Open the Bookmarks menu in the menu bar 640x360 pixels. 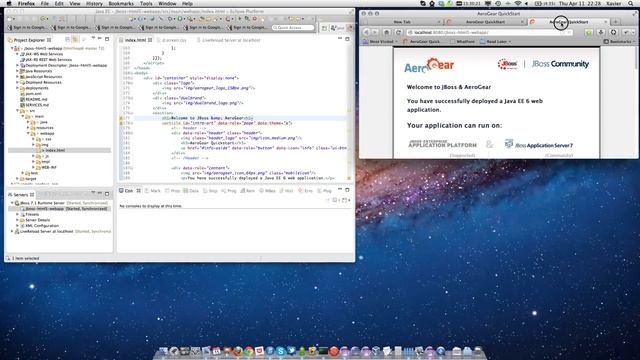pos(121,3)
